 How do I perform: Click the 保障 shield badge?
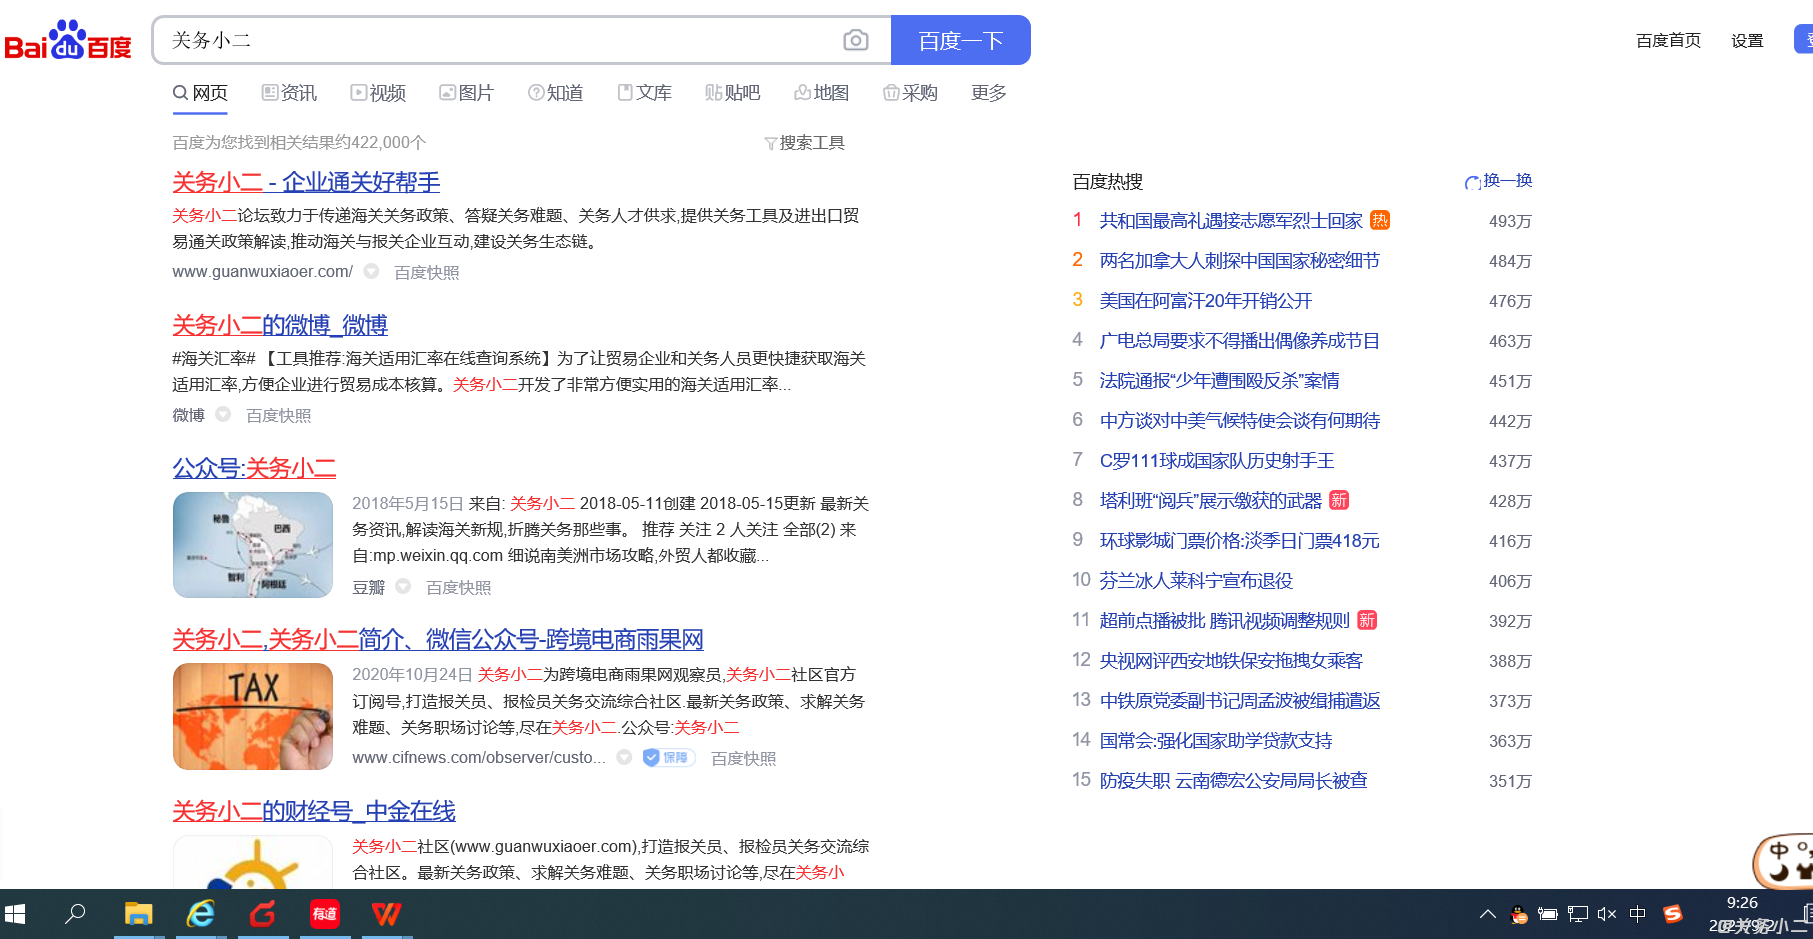click(x=669, y=757)
